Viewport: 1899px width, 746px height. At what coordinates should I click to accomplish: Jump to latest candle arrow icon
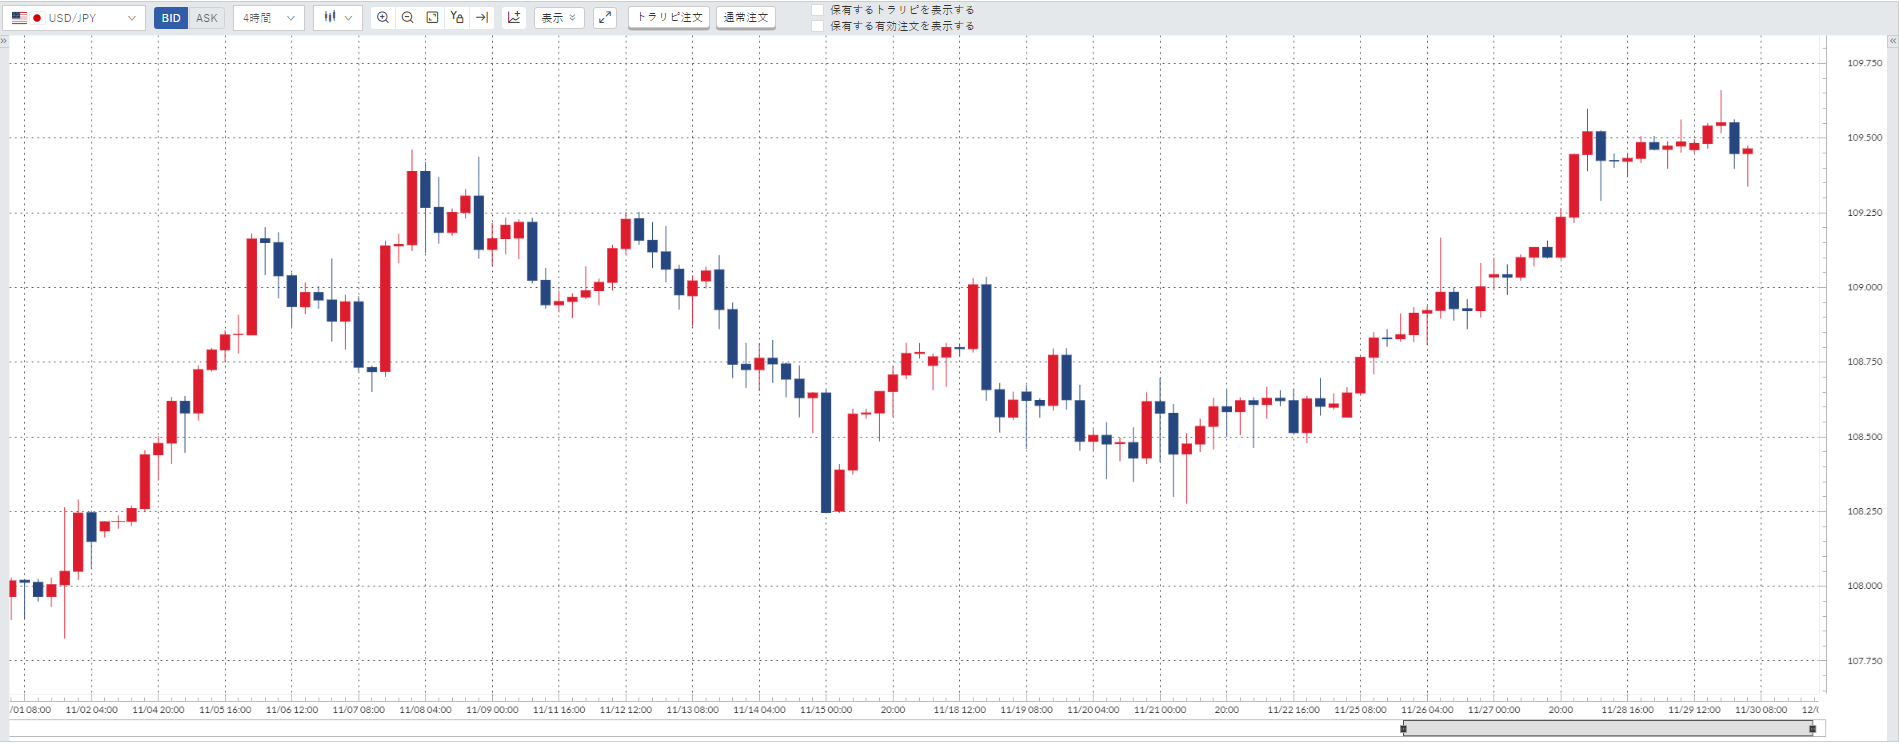(482, 18)
